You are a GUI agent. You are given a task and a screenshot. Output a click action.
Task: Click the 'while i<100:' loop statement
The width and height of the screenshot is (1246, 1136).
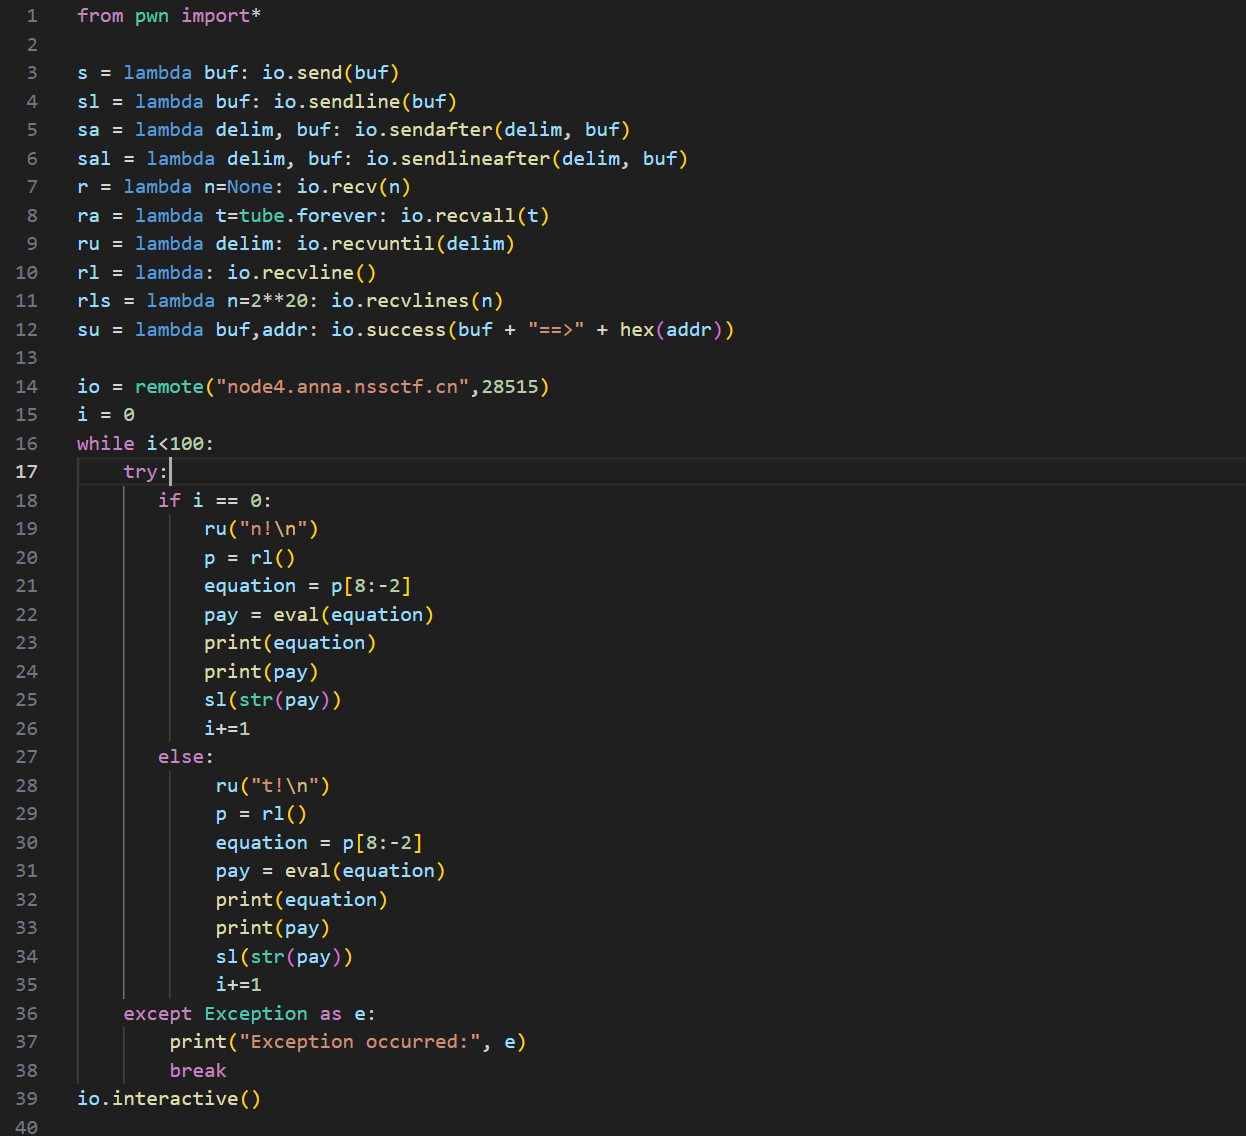[145, 444]
